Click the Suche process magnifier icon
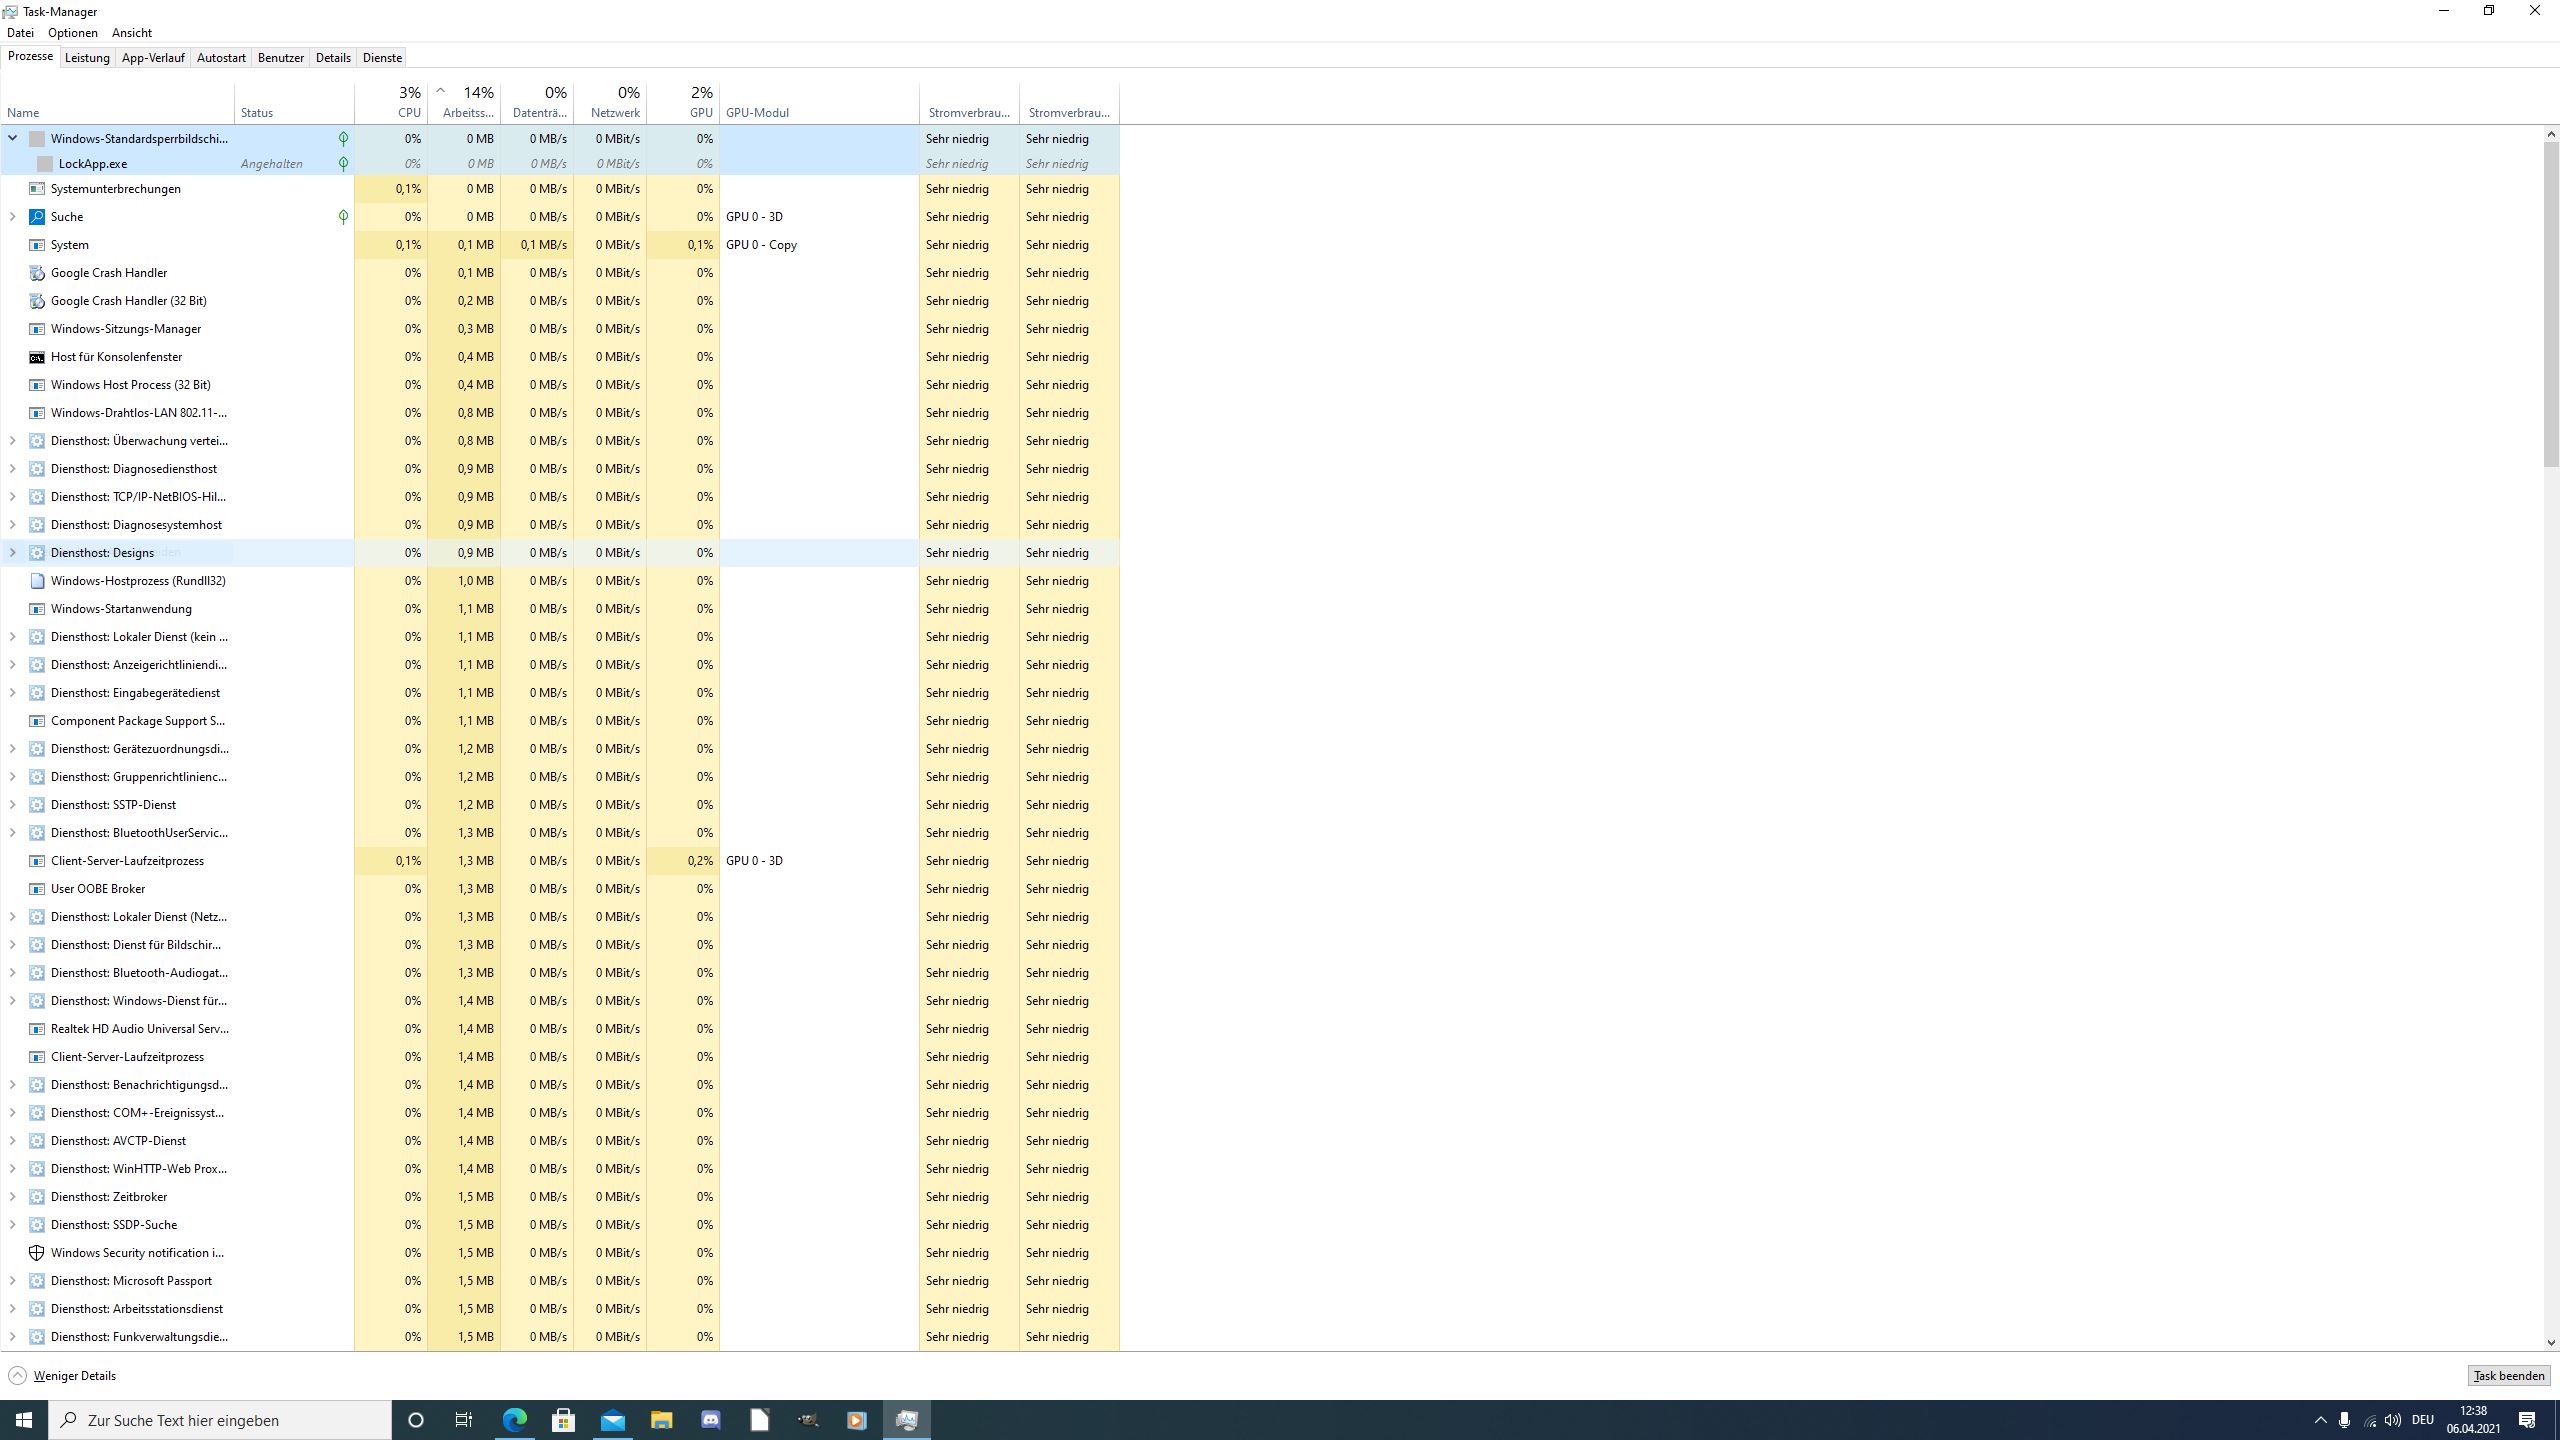 [x=37, y=217]
